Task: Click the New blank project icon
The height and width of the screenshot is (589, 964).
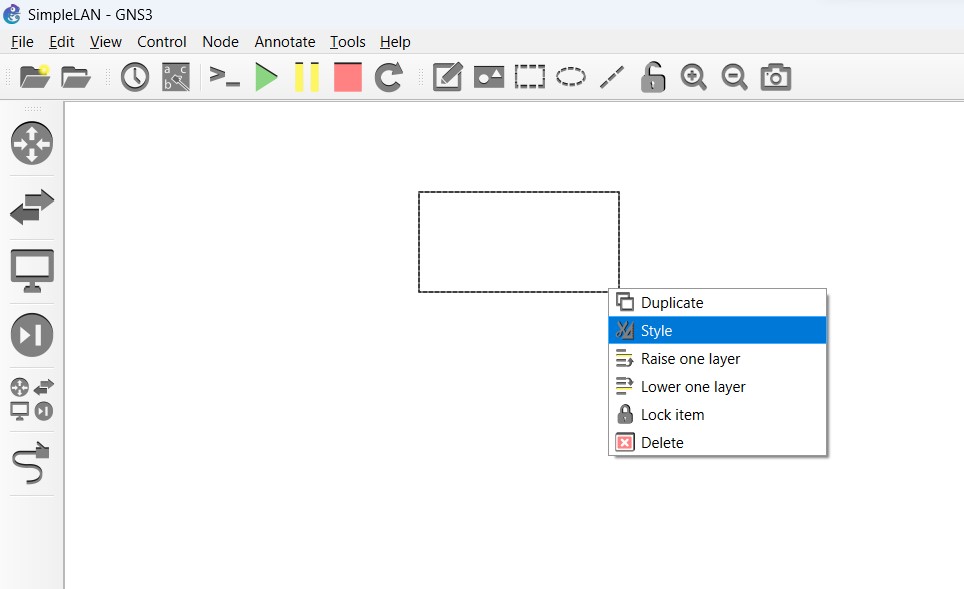Action: click(34, 77)
